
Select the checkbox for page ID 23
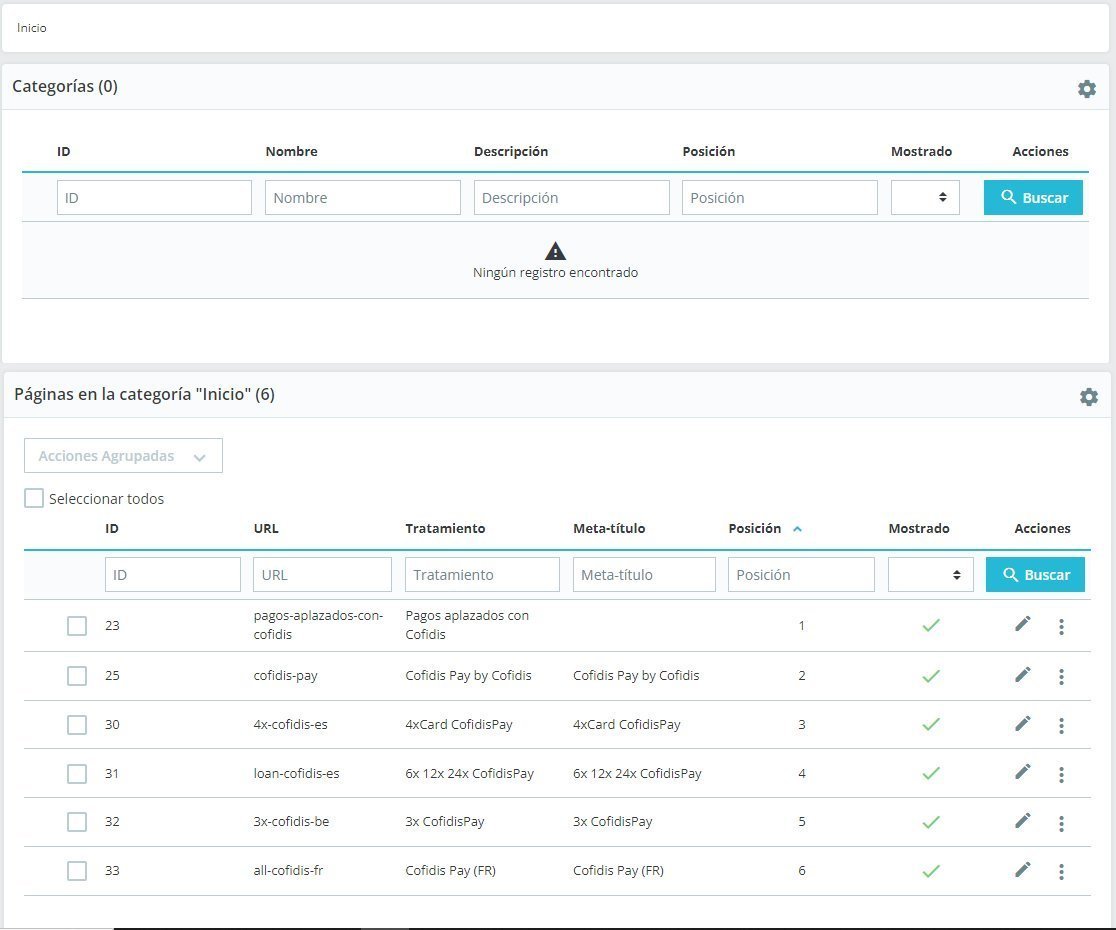point(77,626)
